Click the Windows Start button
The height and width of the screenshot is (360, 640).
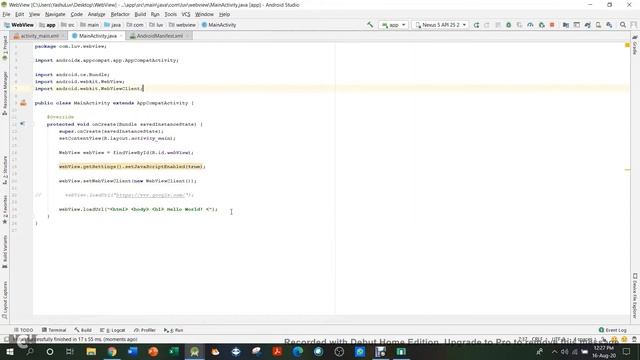tap(10, 351)
